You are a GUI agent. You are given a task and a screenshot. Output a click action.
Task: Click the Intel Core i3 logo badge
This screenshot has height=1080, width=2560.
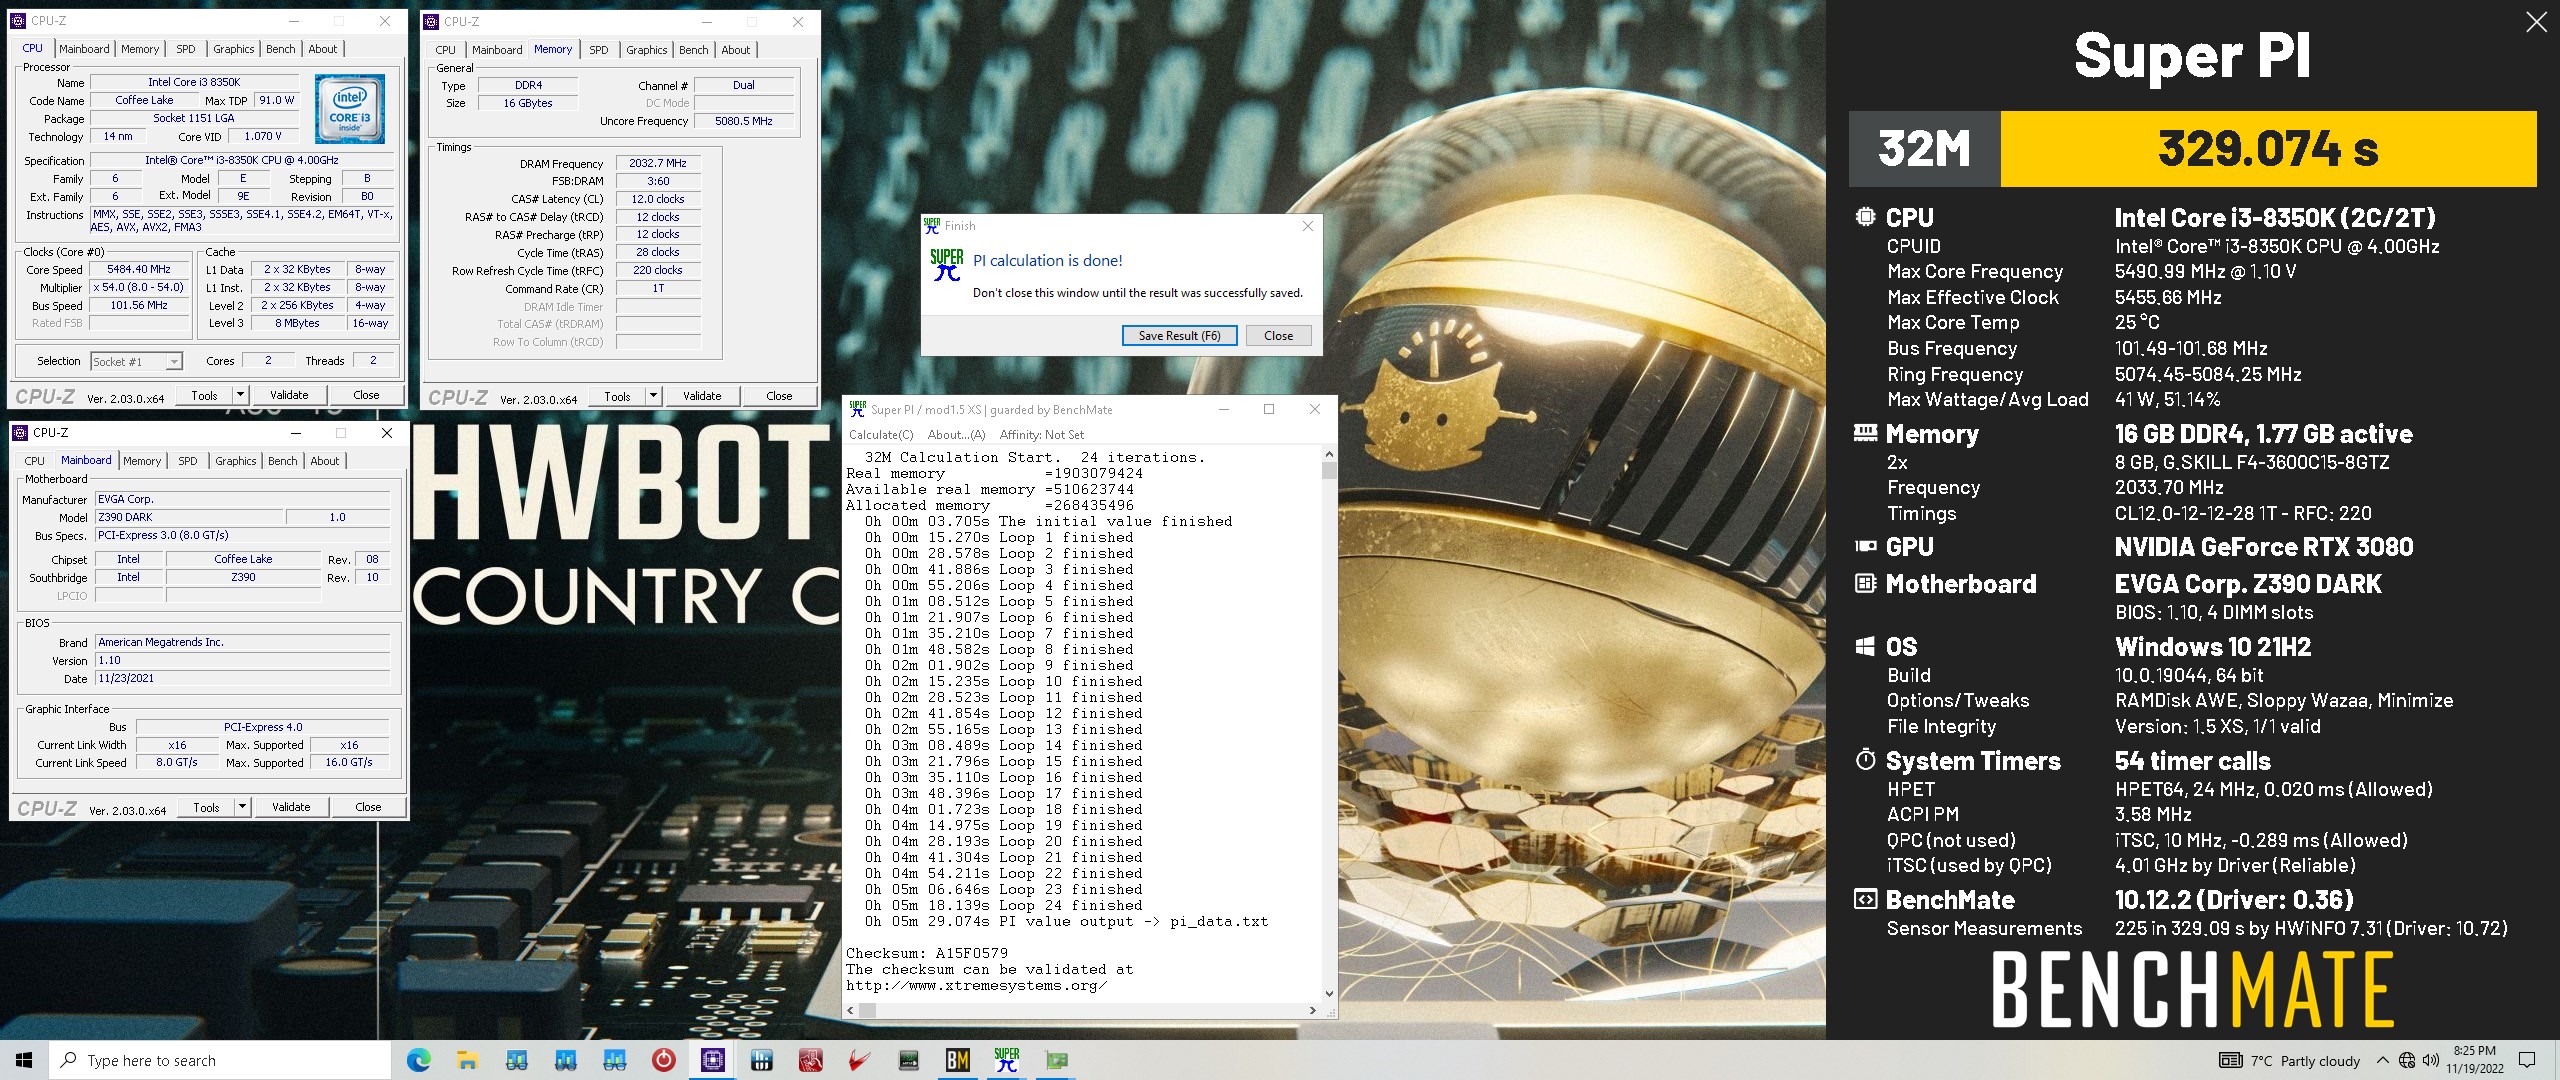(x=349, y=109)
